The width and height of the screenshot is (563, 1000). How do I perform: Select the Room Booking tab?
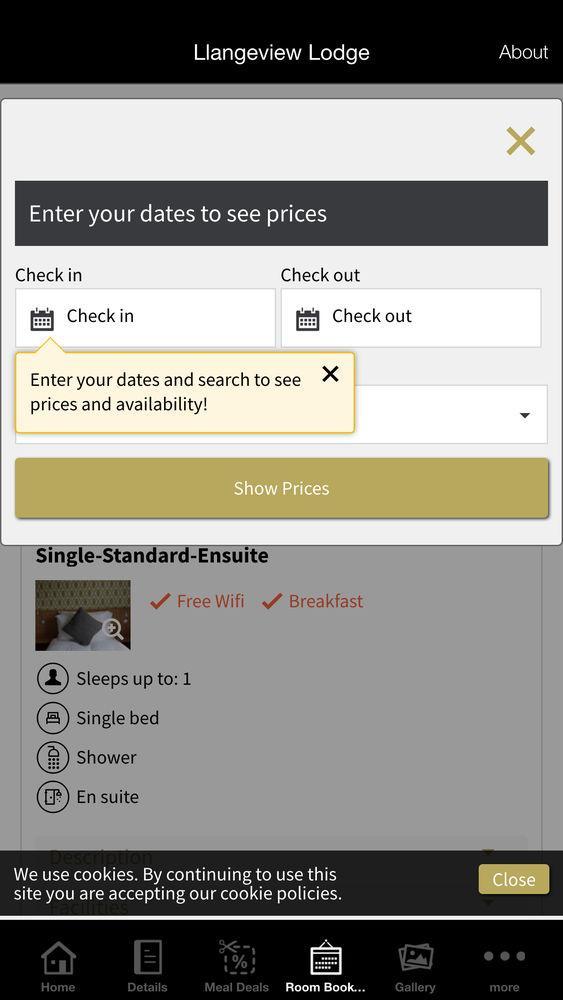point(325,966)
